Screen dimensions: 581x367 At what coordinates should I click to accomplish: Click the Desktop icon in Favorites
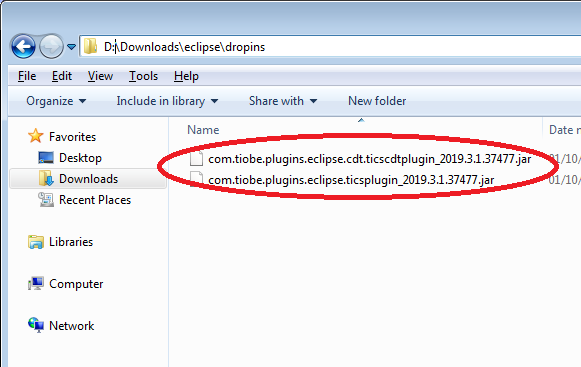(46, 158)
